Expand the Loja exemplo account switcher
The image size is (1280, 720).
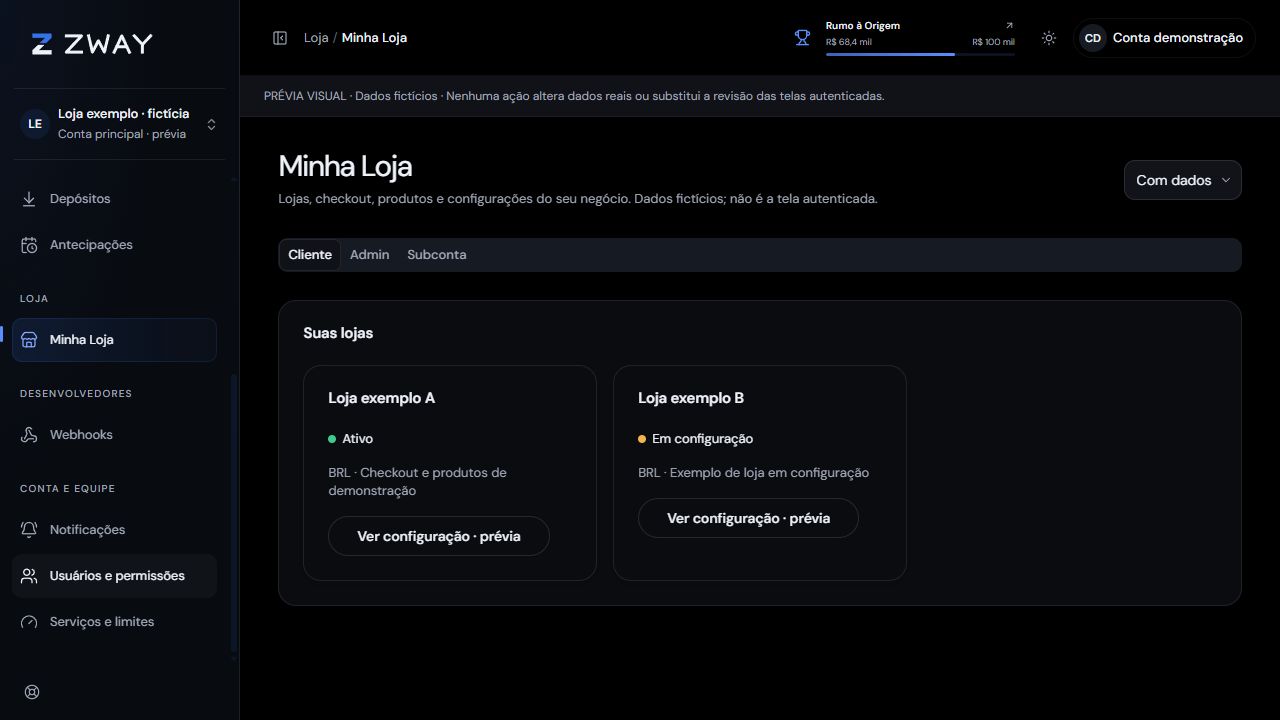point(120,124)
